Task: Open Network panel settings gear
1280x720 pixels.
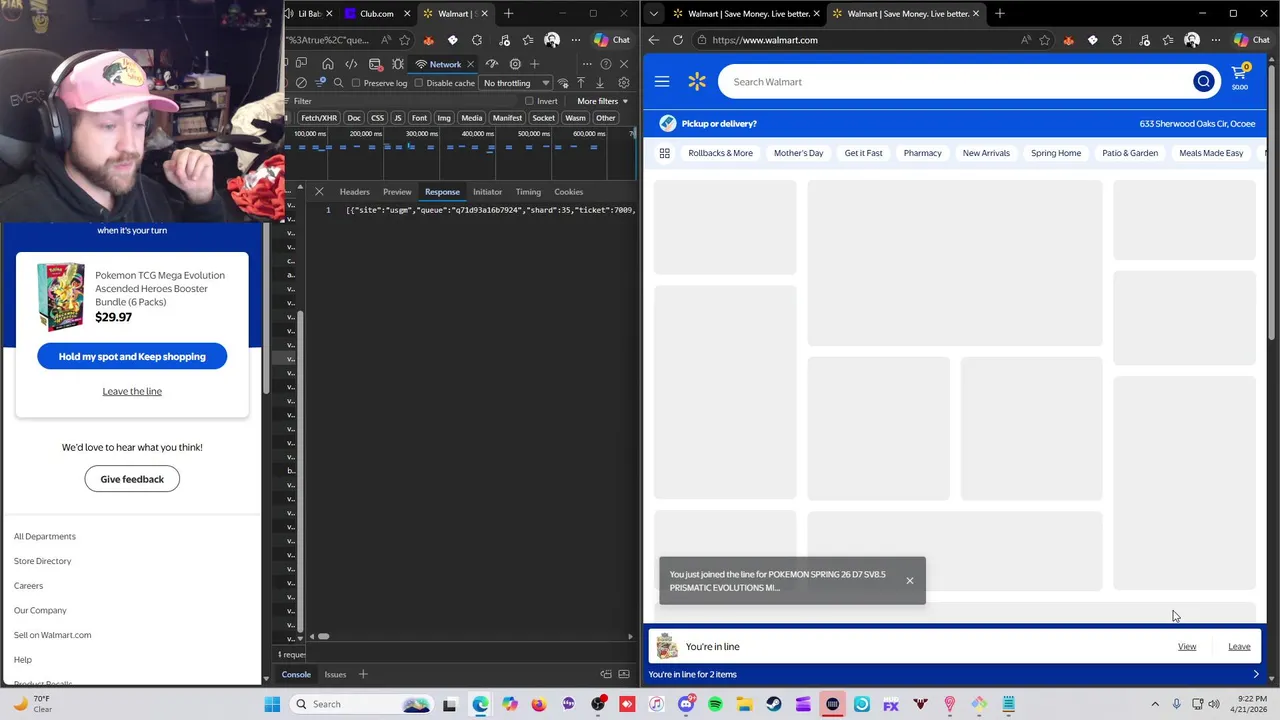Action: [x=624, y=83]
